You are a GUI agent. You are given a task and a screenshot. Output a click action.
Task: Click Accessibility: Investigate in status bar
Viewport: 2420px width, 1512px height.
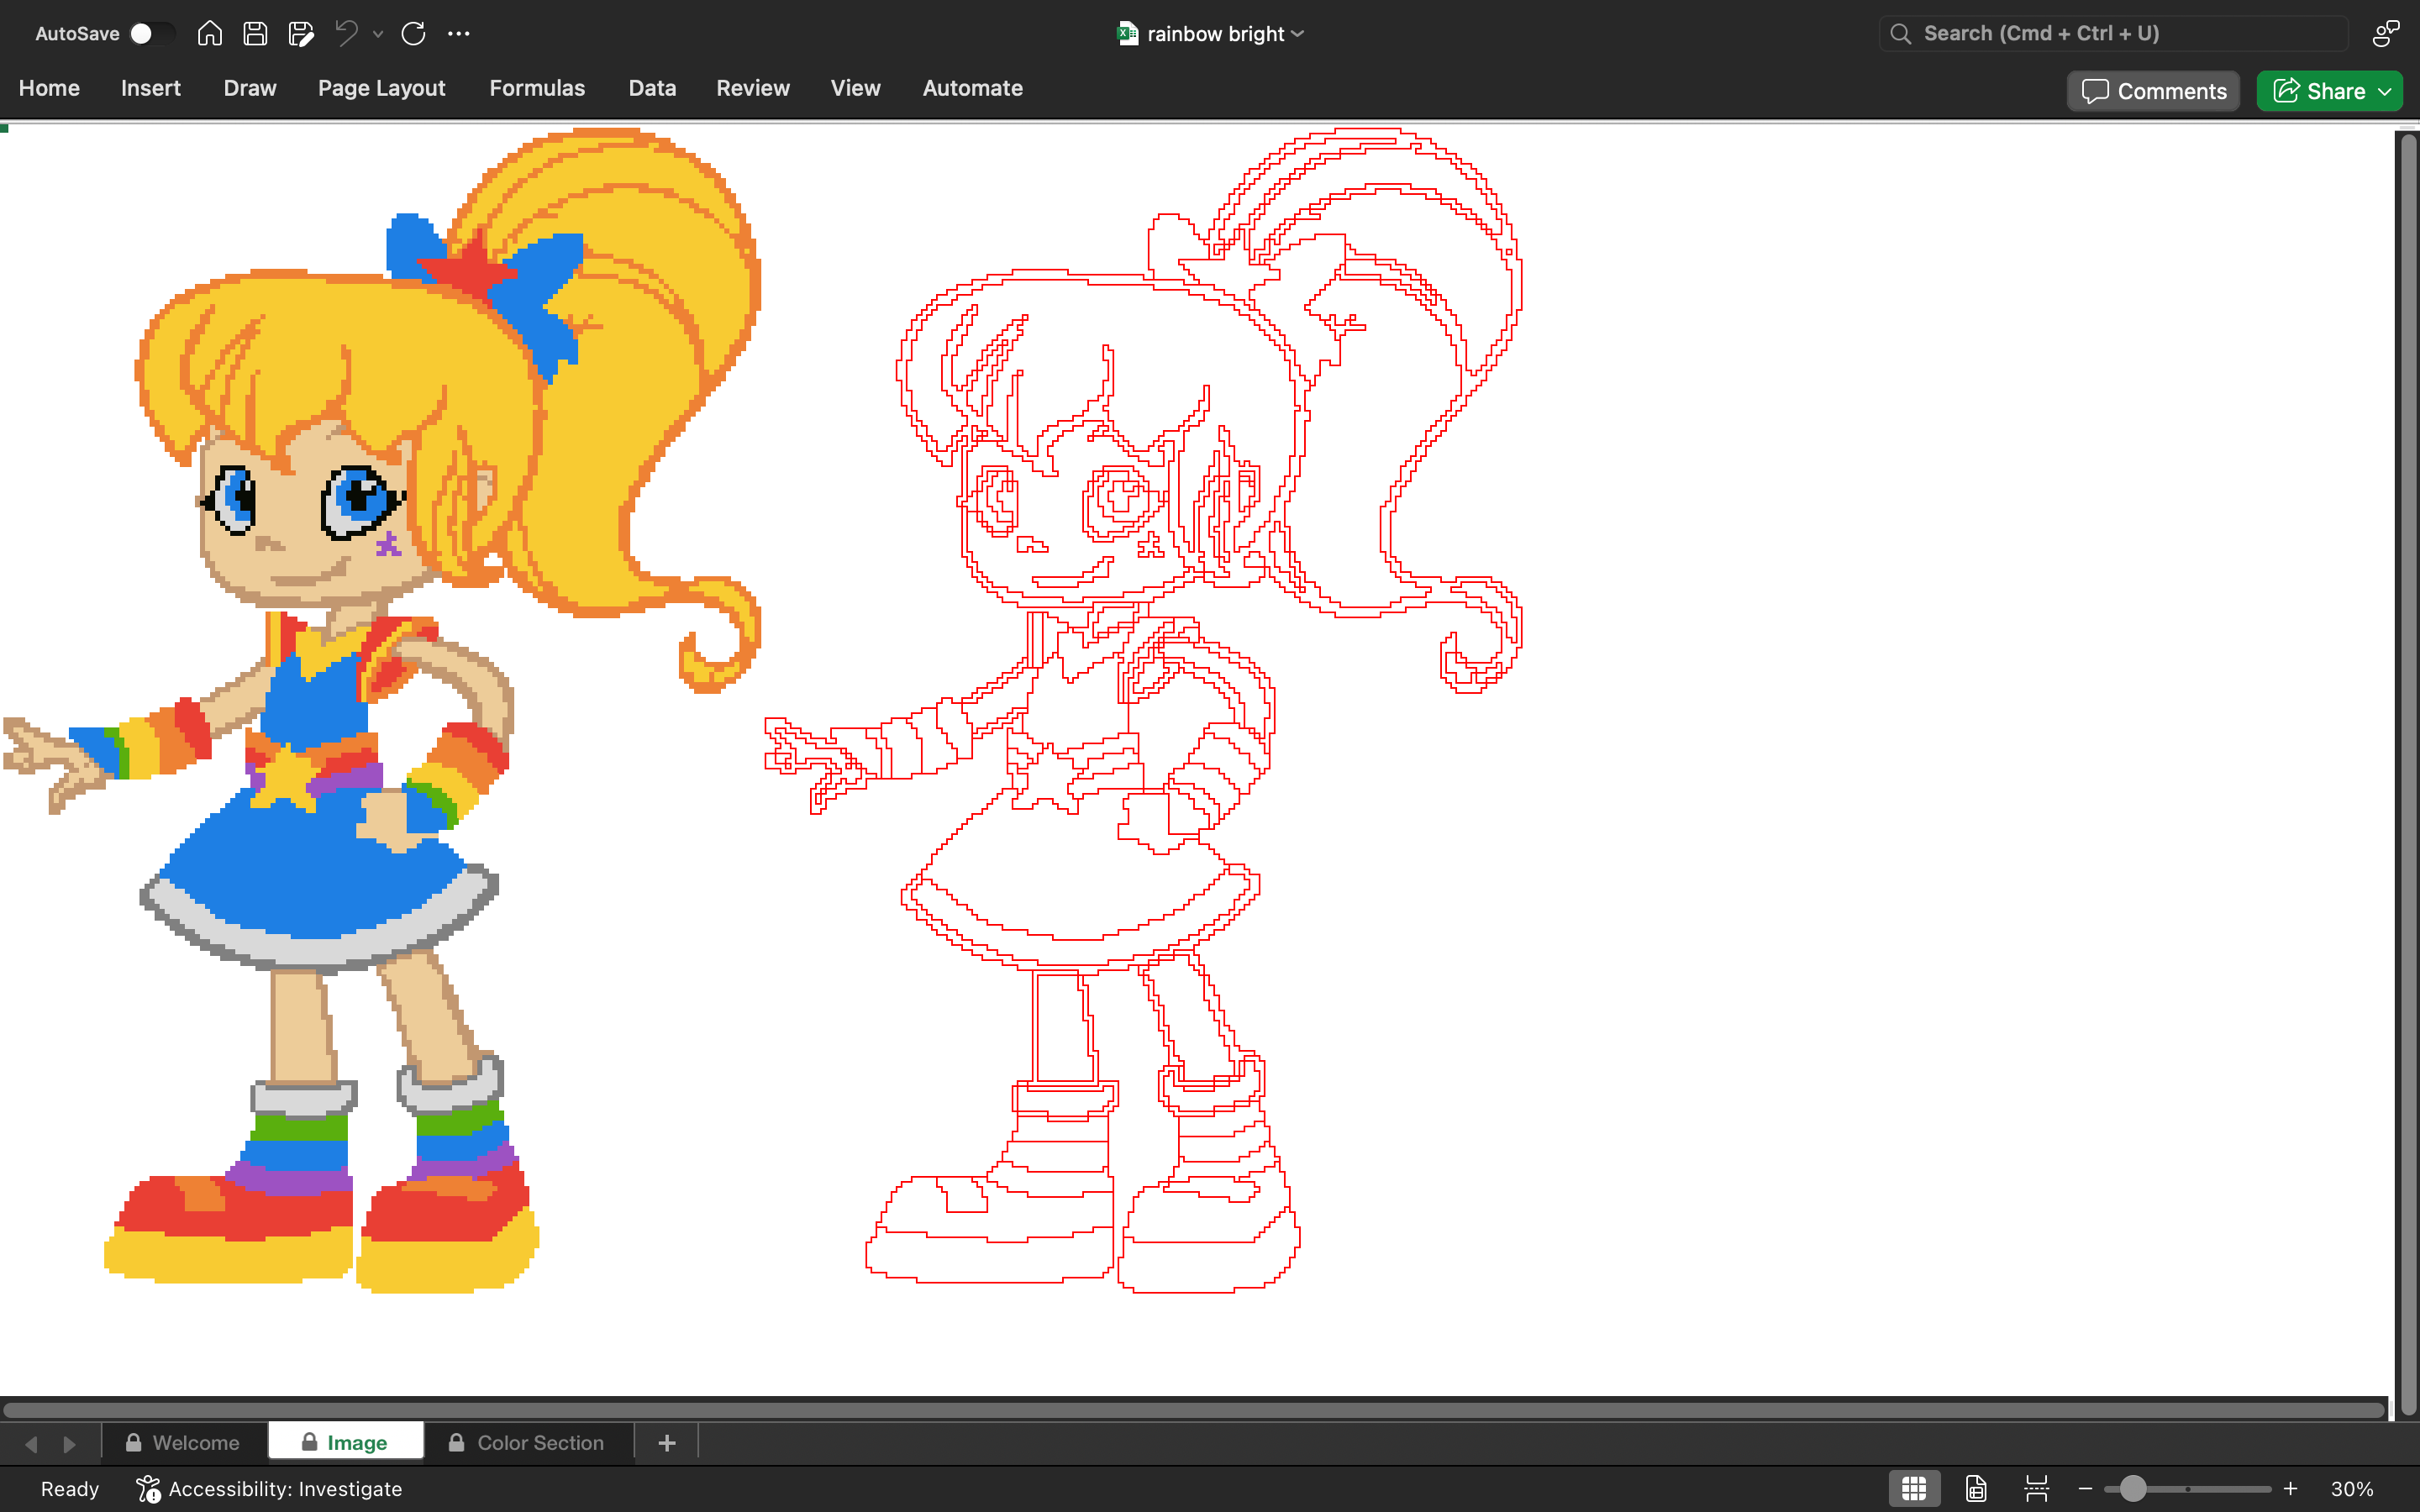point(269,1489)
